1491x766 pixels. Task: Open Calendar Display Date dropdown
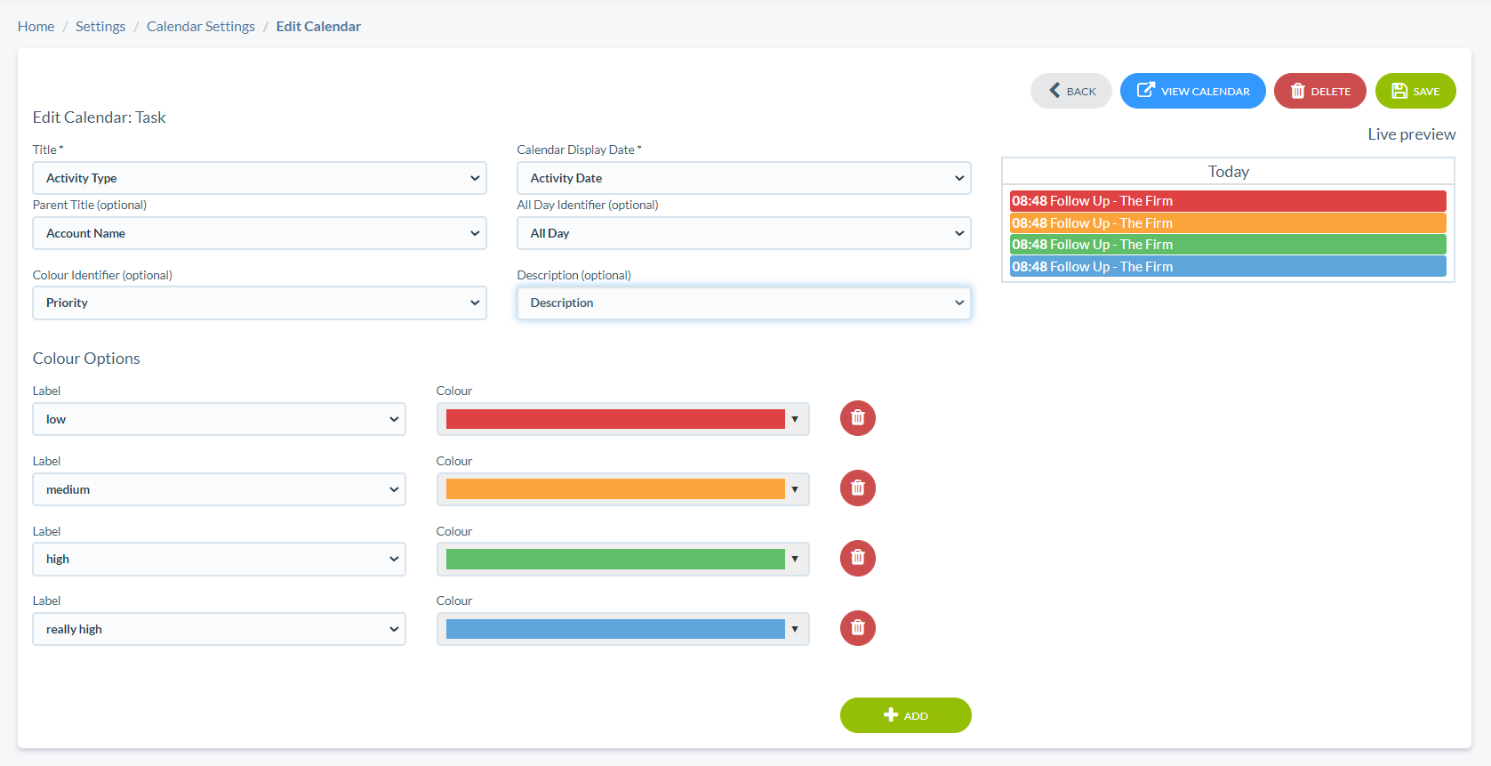point(744,178)
